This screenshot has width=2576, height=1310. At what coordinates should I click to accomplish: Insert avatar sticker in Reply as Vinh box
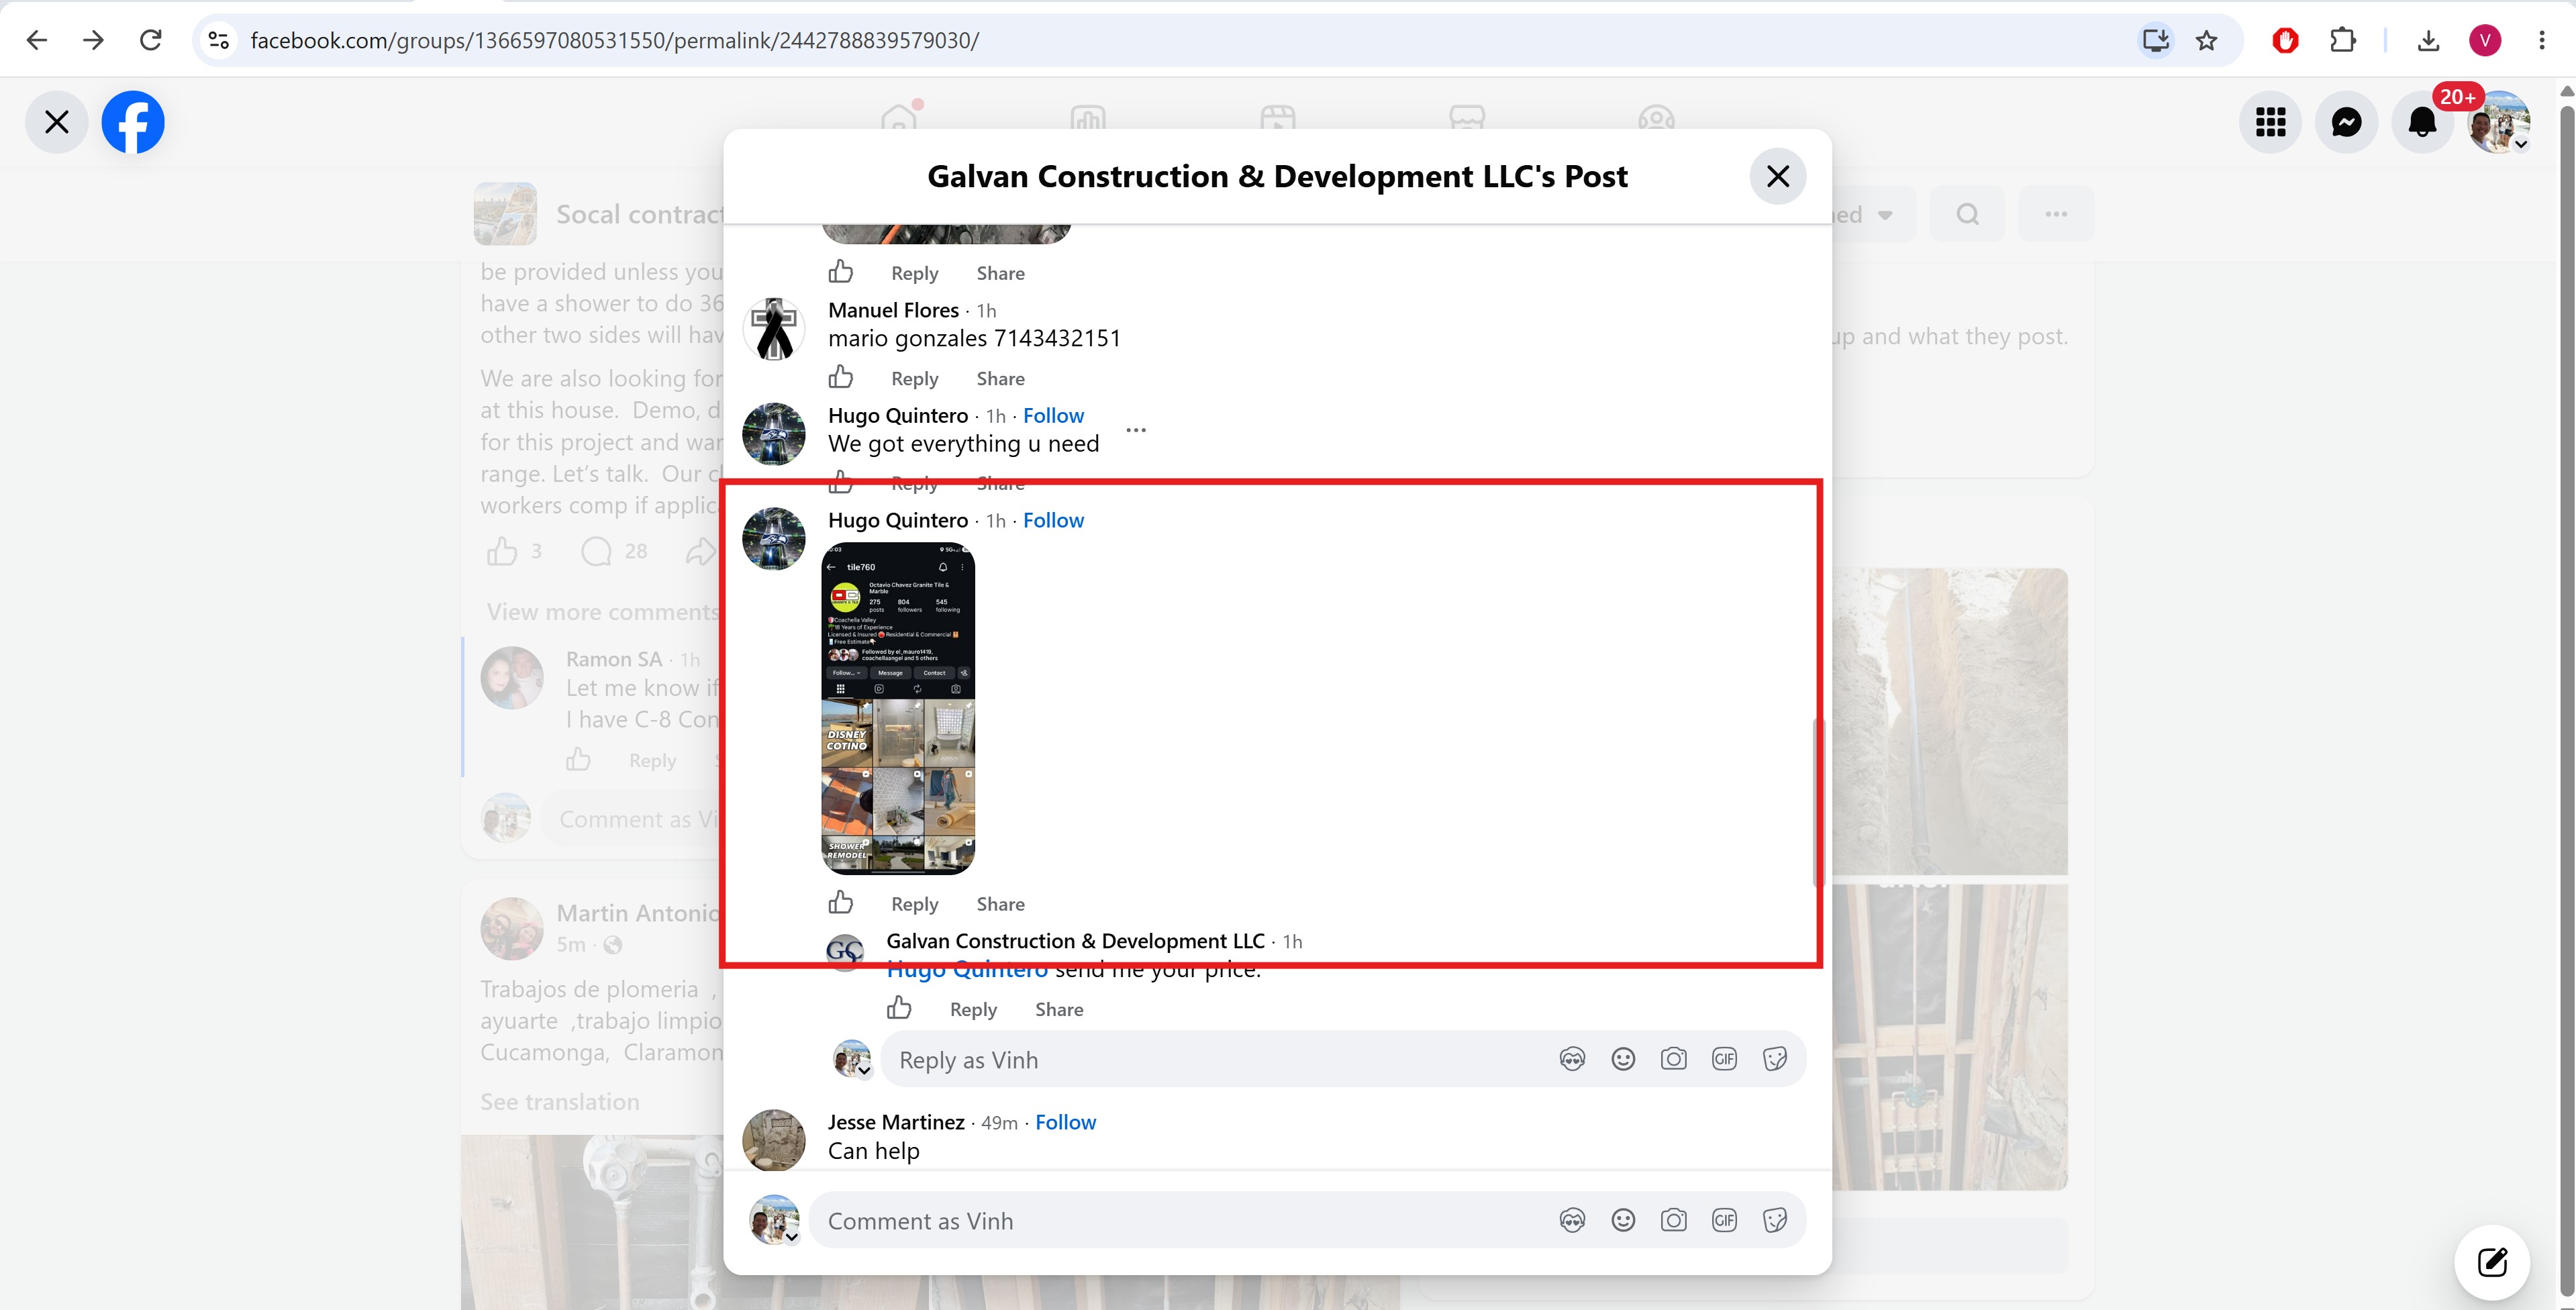coord(1572,1059)
